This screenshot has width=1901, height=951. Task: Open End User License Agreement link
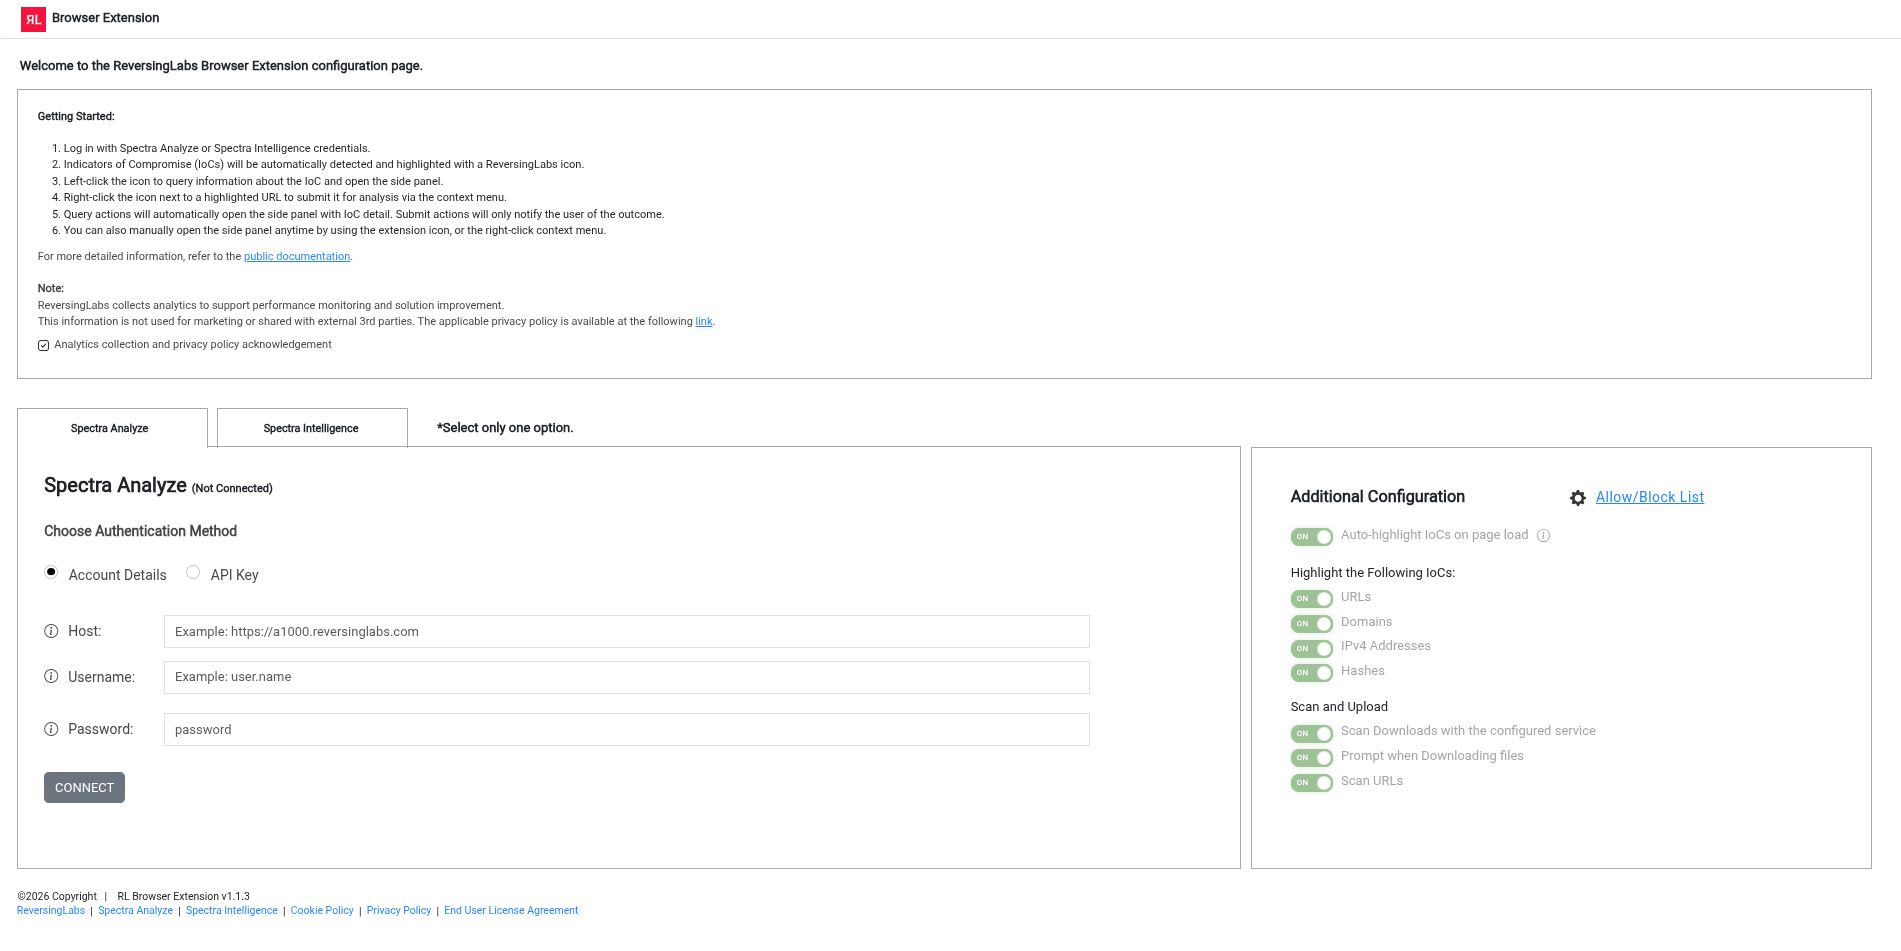(511, 911)
